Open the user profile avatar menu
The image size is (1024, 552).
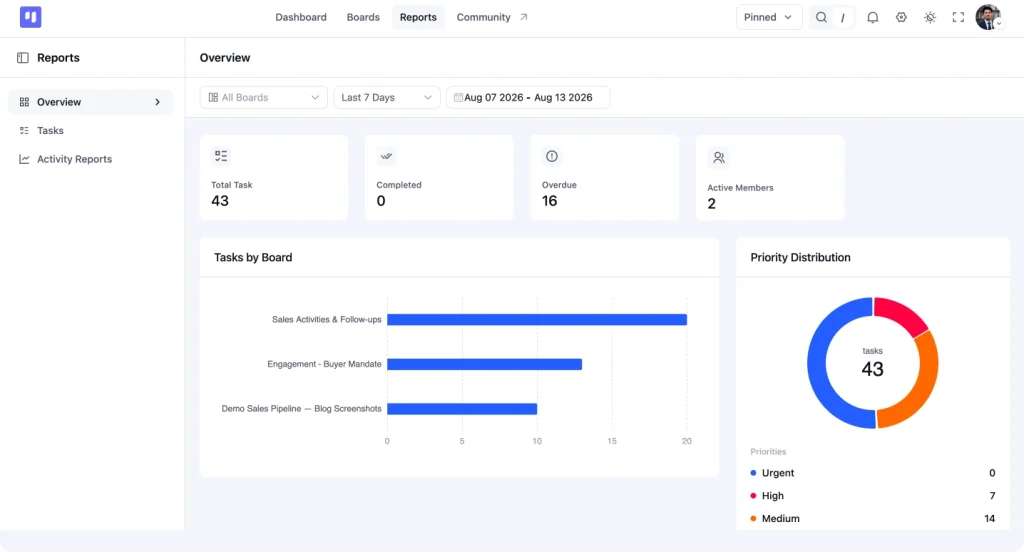point(988,17)
